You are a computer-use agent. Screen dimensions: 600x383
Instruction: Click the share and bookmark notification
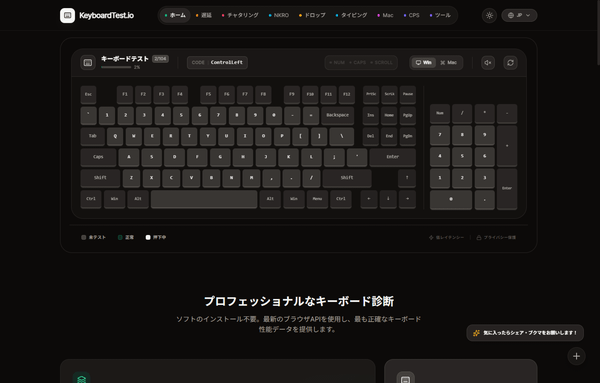525,333
